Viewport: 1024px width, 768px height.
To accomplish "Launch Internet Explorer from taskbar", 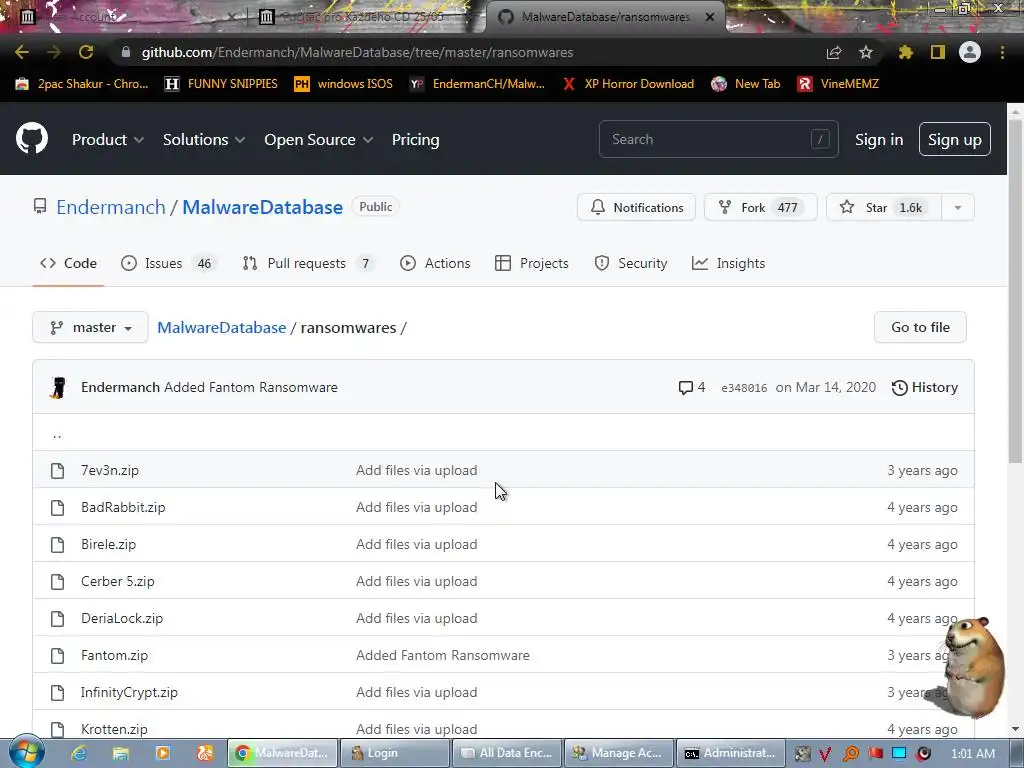I will tap(79, 753).
